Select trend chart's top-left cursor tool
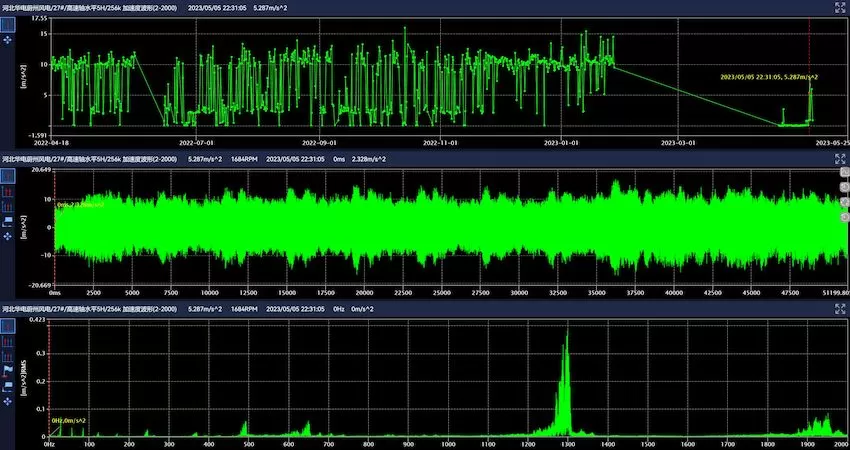850x450 pixels. point(9,23)
